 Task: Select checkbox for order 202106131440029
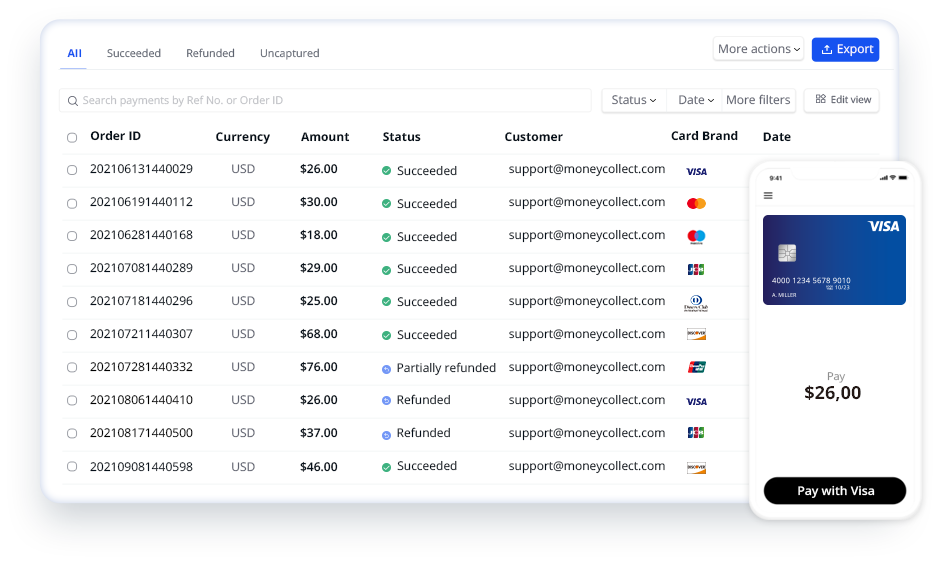pos(72,170)
